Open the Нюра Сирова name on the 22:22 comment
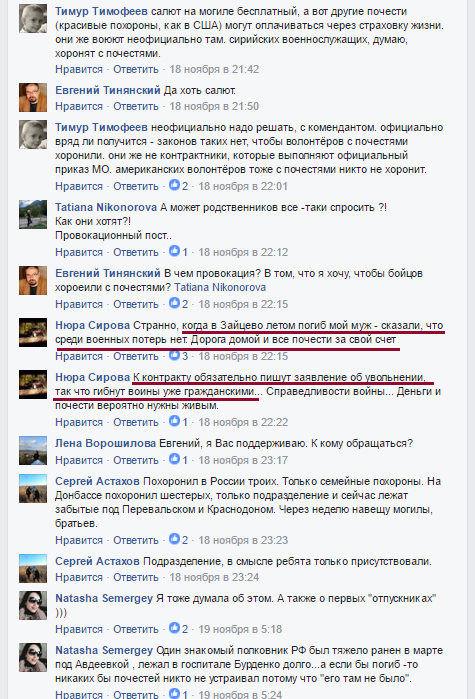This screenshot has height=699, width=475. [x=92, y=377]
